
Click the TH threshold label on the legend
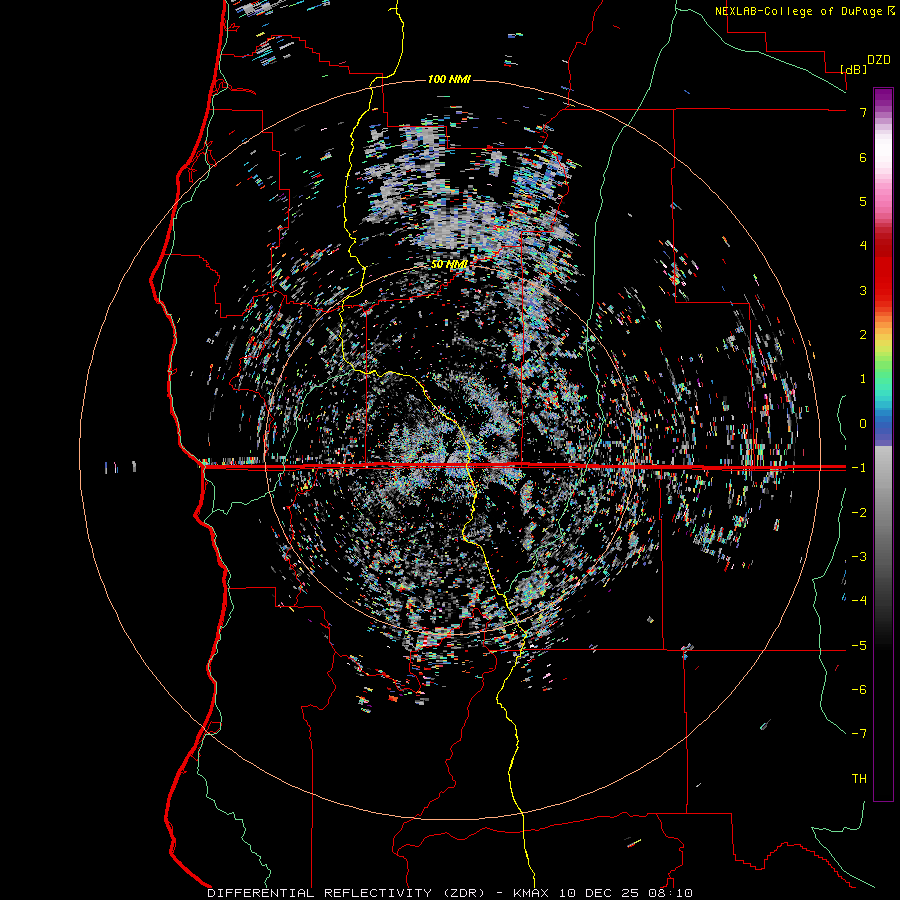click(x=859, y=779)
